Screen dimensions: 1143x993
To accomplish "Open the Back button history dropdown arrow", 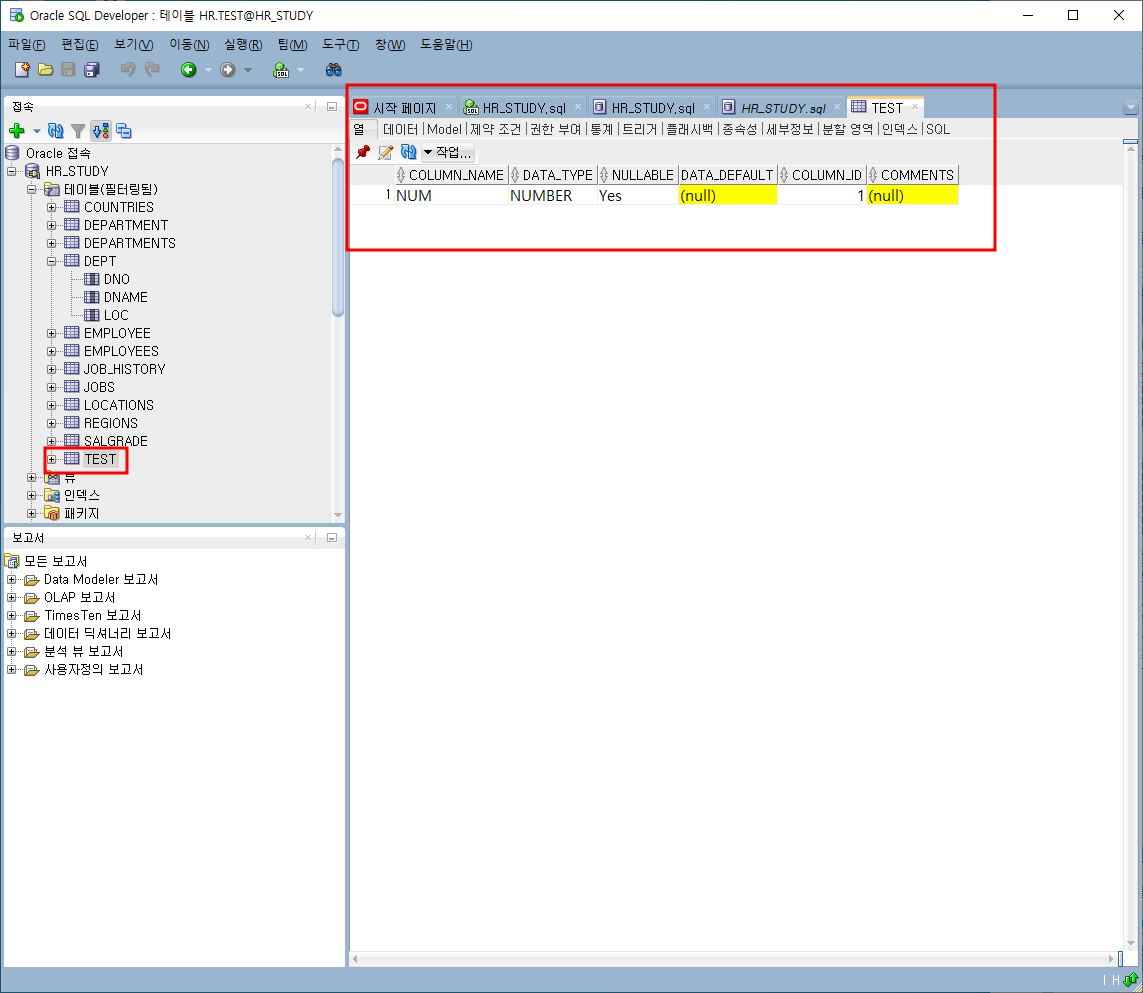I will [x=208, y=70].
